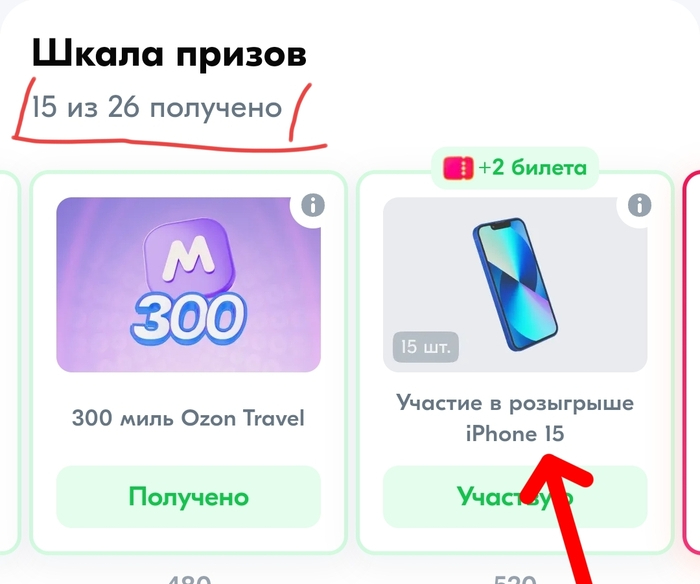
Task: Open the pink-bordered card at right edge
Action: pos(692,363)
